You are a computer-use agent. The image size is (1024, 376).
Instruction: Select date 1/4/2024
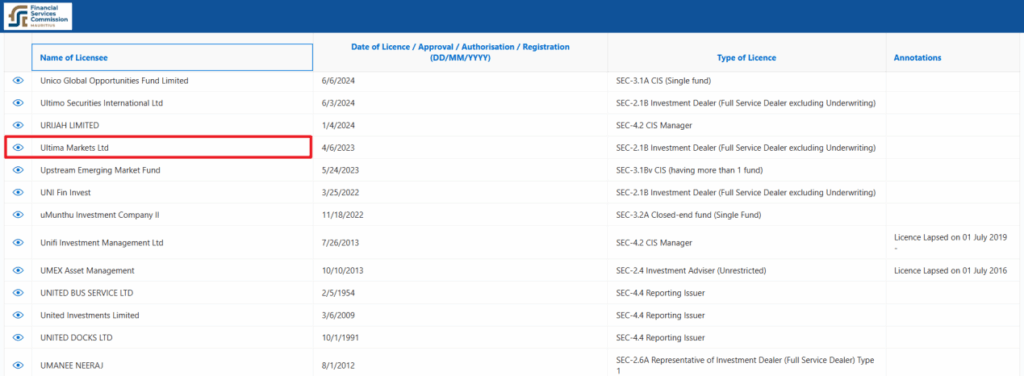click(x=338, y=125)
